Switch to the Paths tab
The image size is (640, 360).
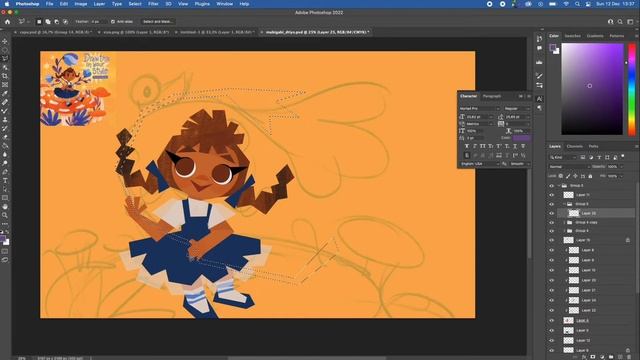point(593,146)
